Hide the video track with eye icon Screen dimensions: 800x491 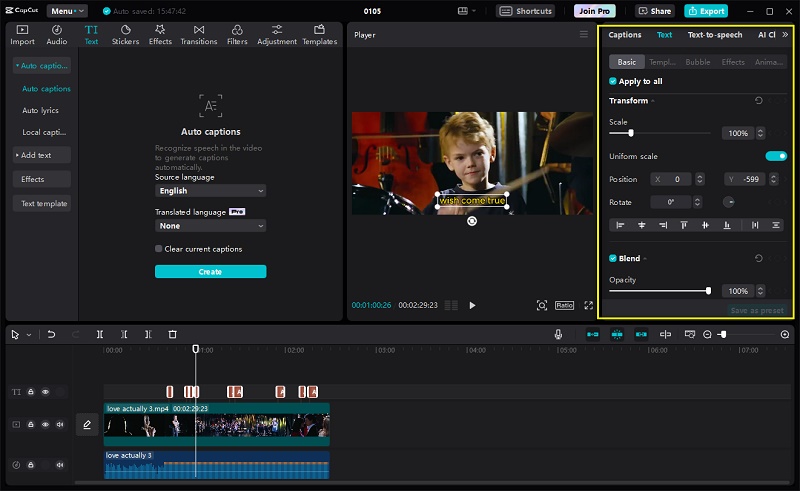pyautogui.click(x=45, y=424)
